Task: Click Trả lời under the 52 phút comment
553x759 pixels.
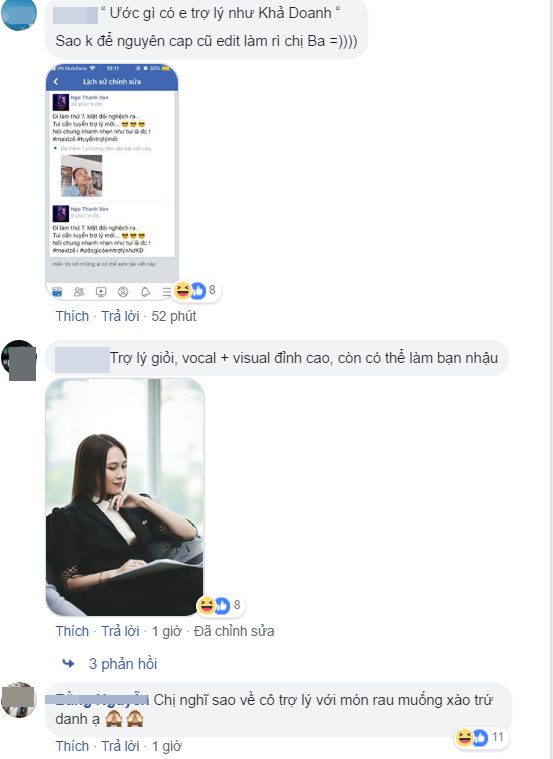Action: pyautogui.click(x=120, y=316)
